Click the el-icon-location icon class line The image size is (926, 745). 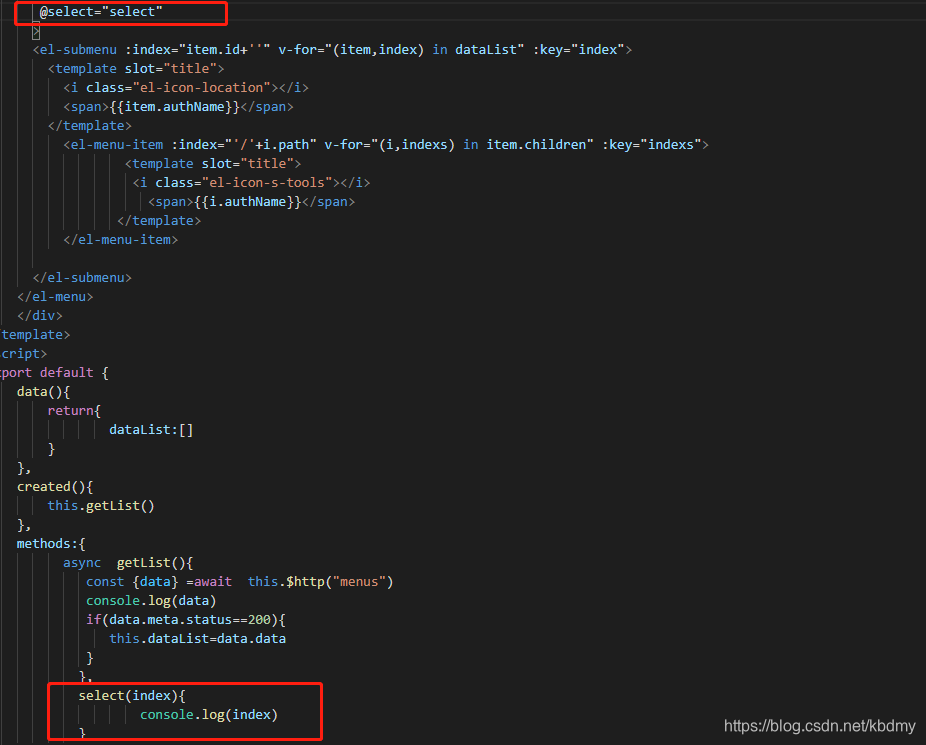(186, 87)
